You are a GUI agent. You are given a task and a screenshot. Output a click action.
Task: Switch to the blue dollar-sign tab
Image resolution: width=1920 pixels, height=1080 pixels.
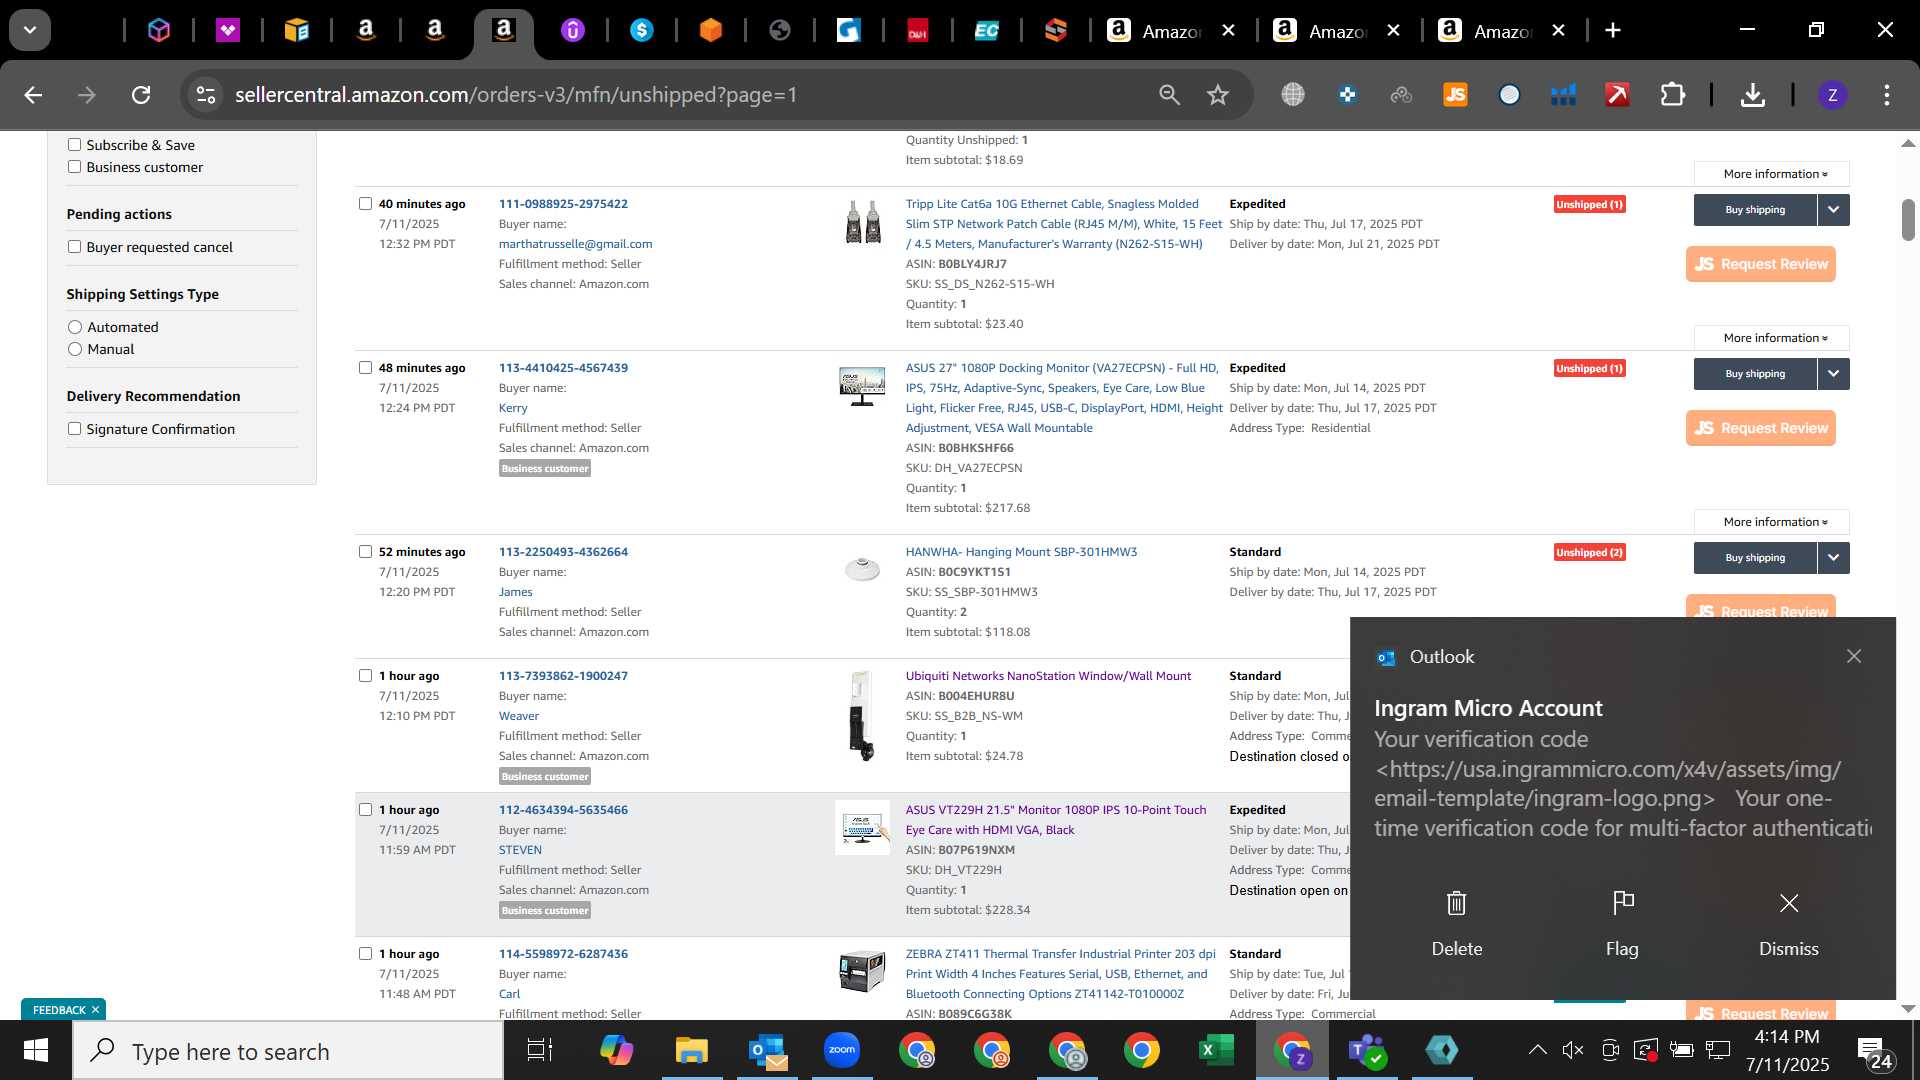coord(642,31)
